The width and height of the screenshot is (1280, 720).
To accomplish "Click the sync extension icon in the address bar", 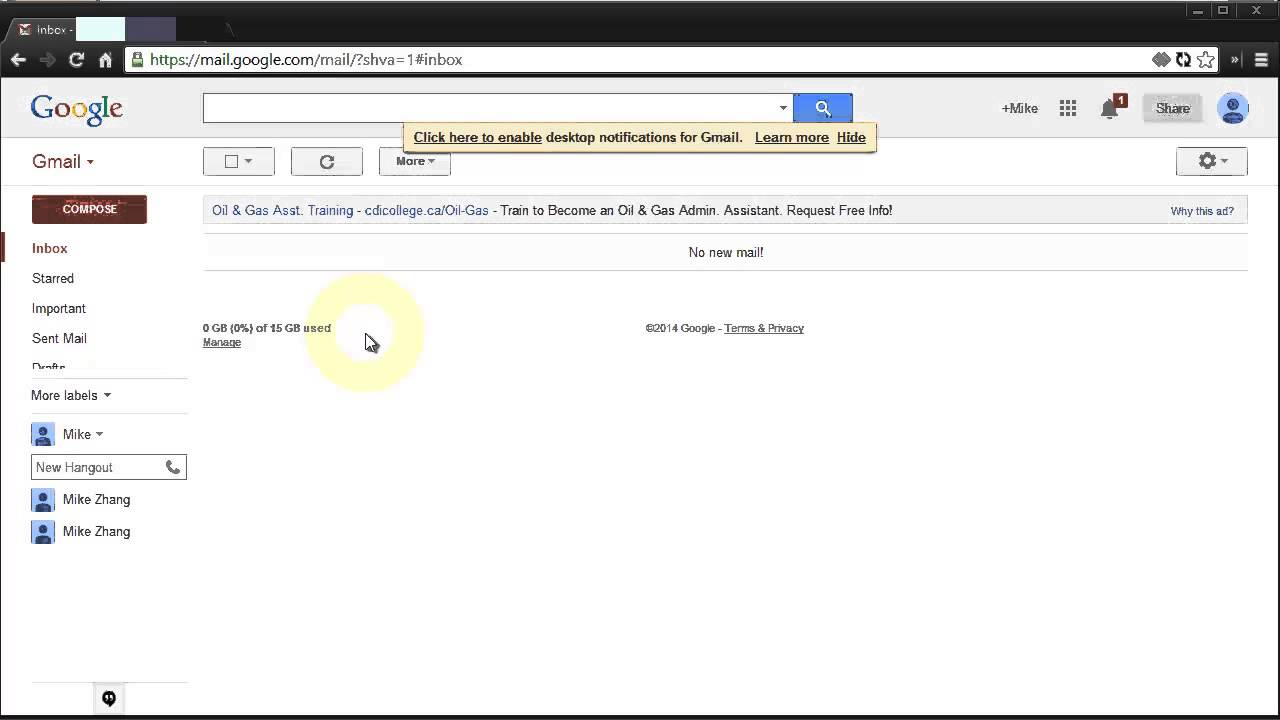I will [x=1183, y=60].
